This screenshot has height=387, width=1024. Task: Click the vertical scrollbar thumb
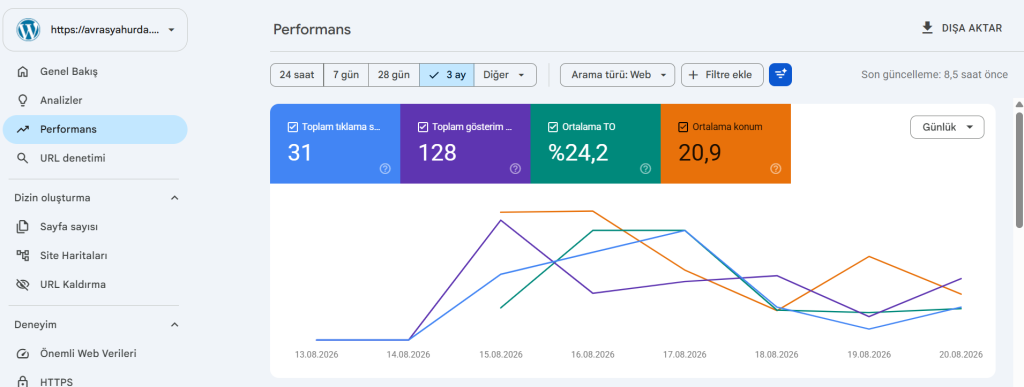(1019, 170)
